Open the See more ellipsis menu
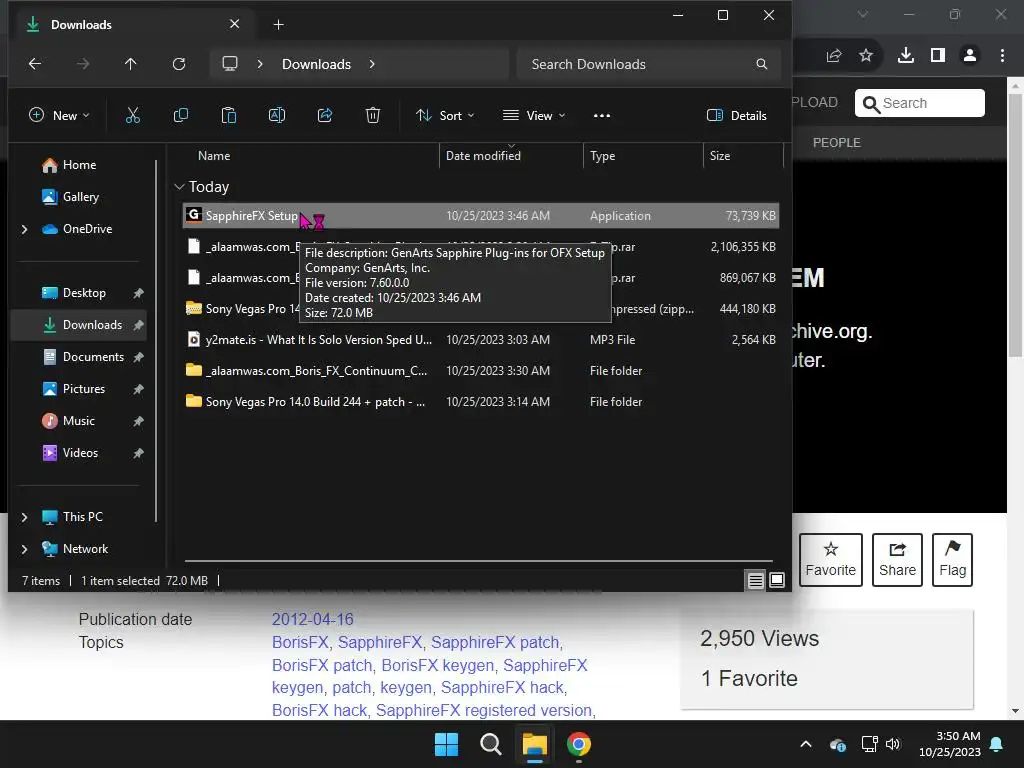 click(x=601, y=116)
